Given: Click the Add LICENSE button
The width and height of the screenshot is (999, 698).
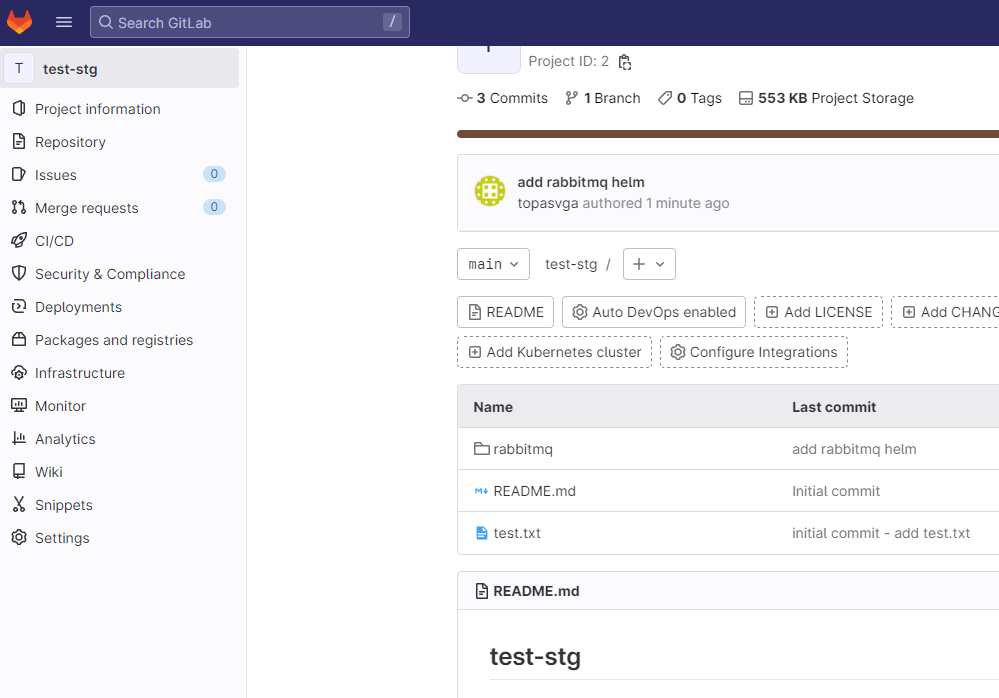Looking at the screenshot, I should (x=818, y=312).
